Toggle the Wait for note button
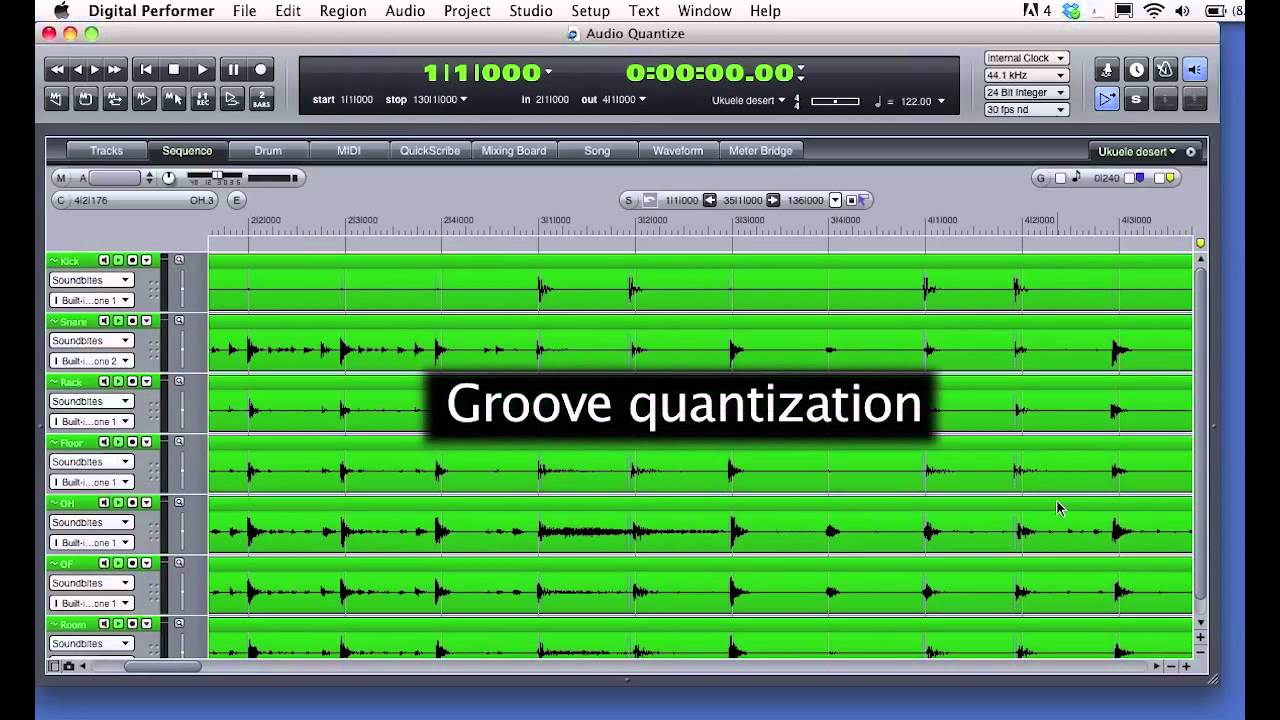This screenshot has width=1280, height=720. [x=232, y=98]
